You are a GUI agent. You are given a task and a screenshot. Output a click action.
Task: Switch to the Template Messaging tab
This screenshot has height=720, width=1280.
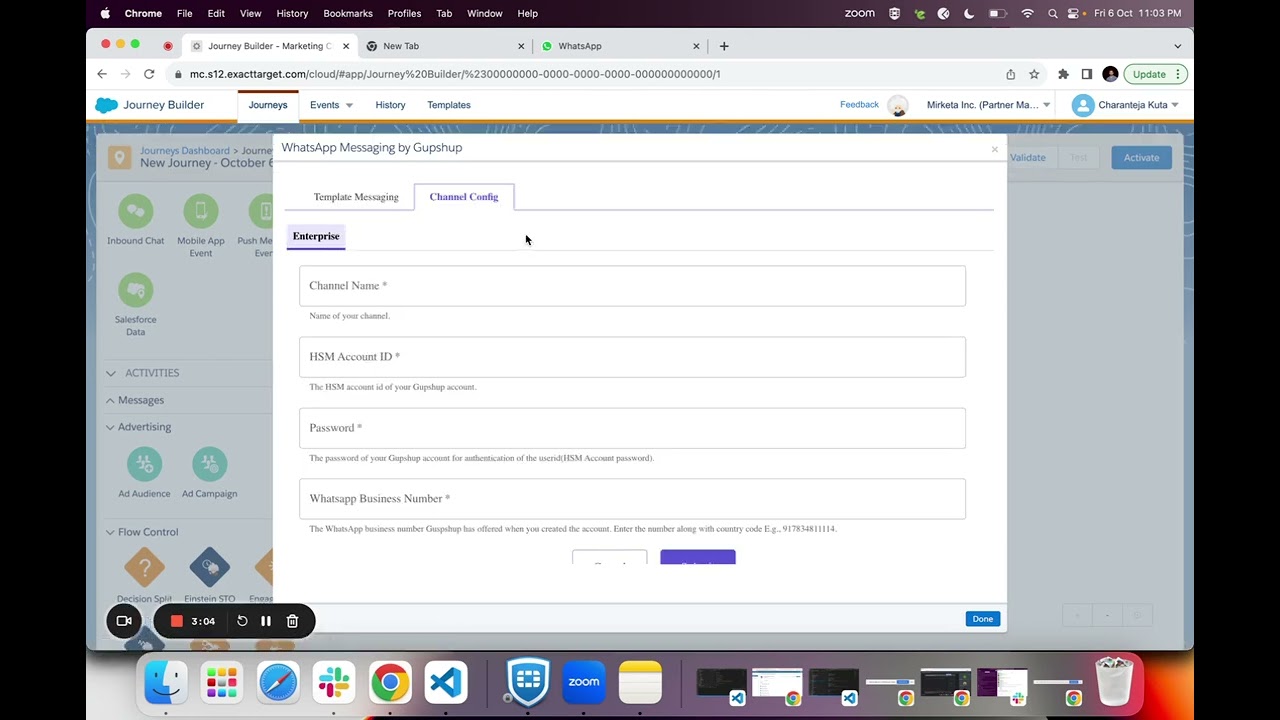356,197
